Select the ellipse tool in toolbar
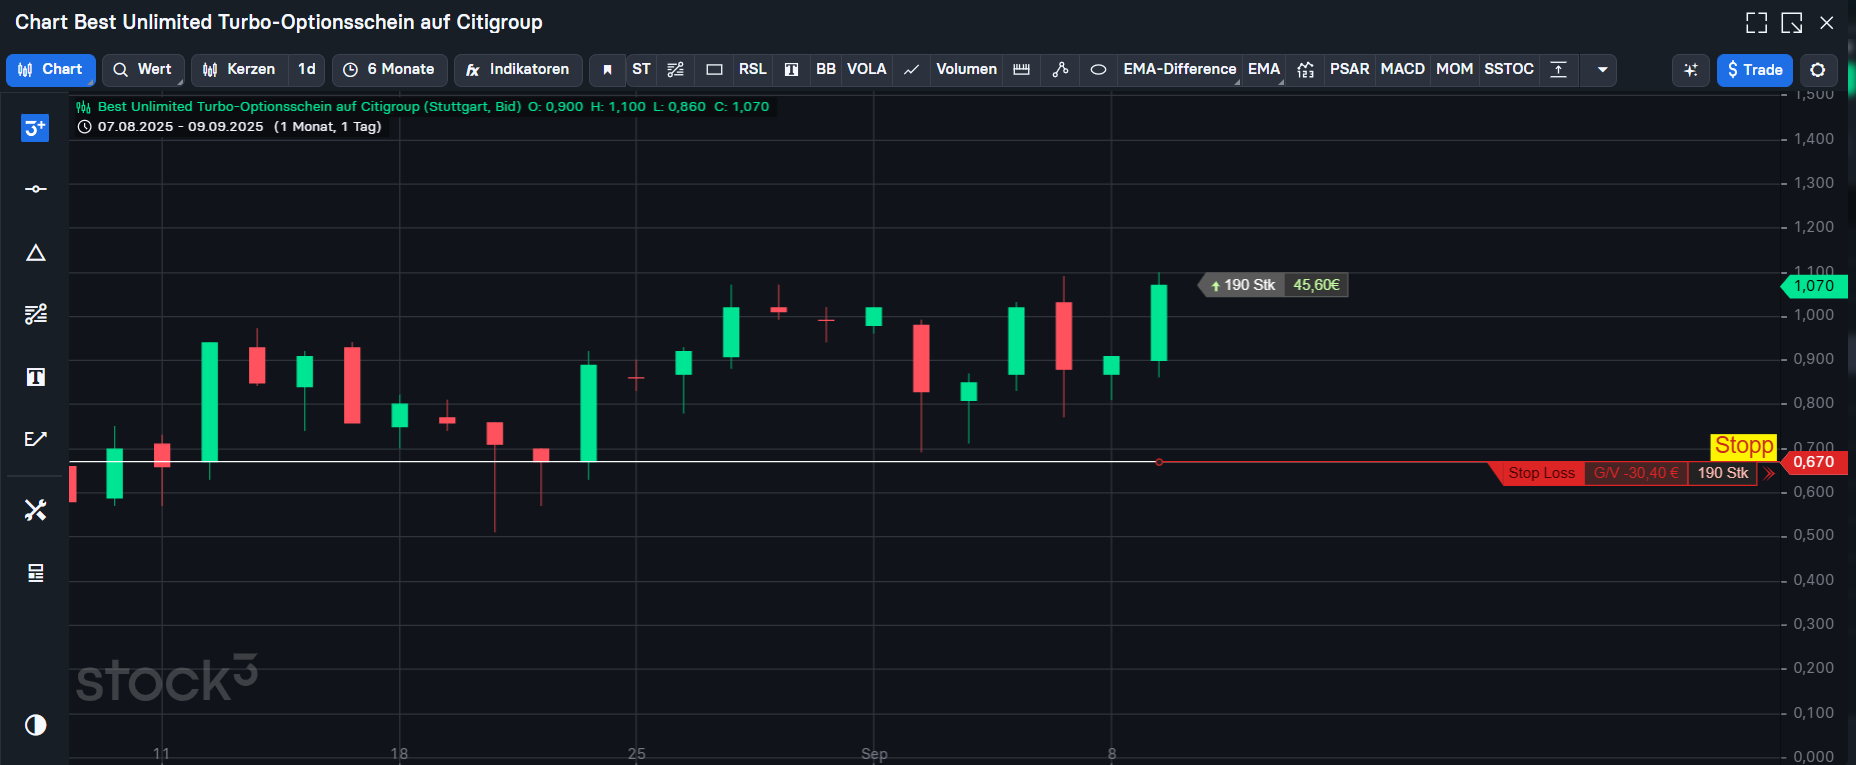Screen dimensions: 1856x765 tap(1098, 70)
